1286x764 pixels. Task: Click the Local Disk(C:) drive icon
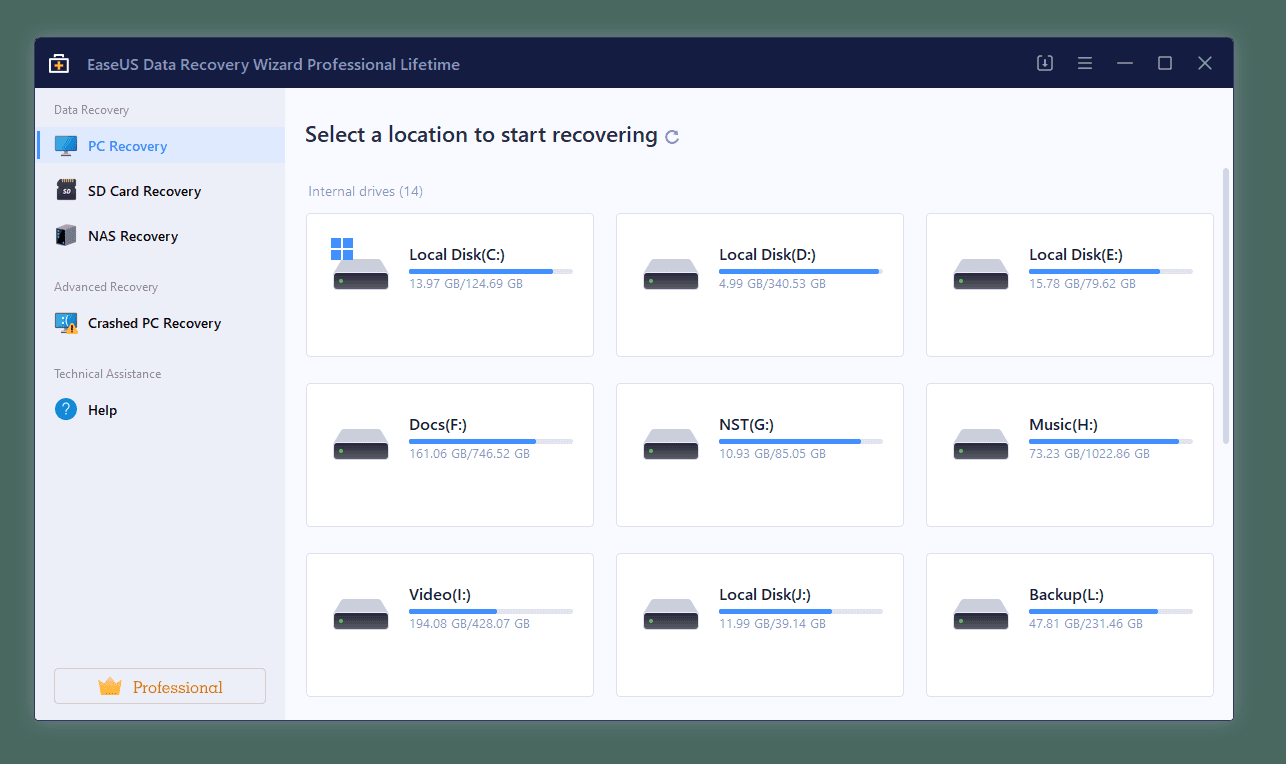[x=360, y=265]
